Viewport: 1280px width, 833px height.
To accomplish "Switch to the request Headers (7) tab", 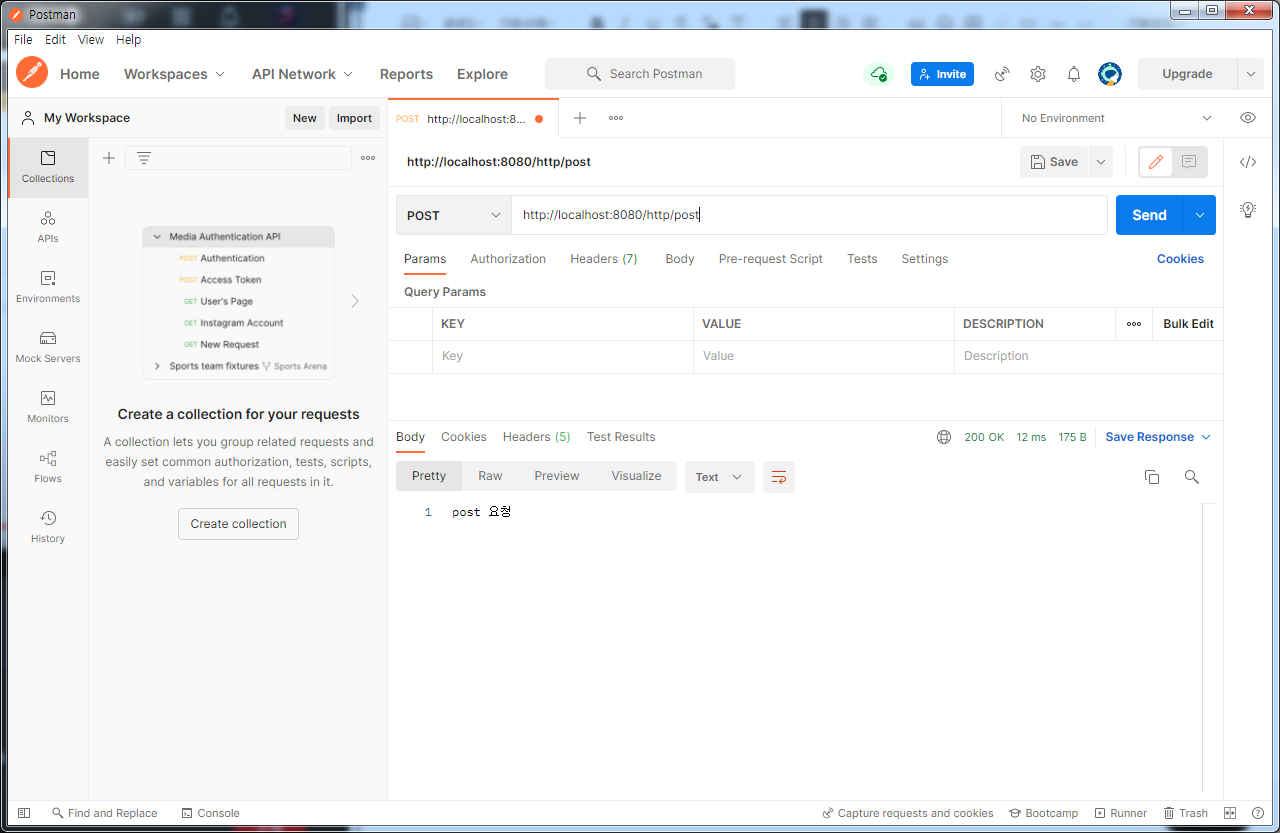I will (604, 259).
